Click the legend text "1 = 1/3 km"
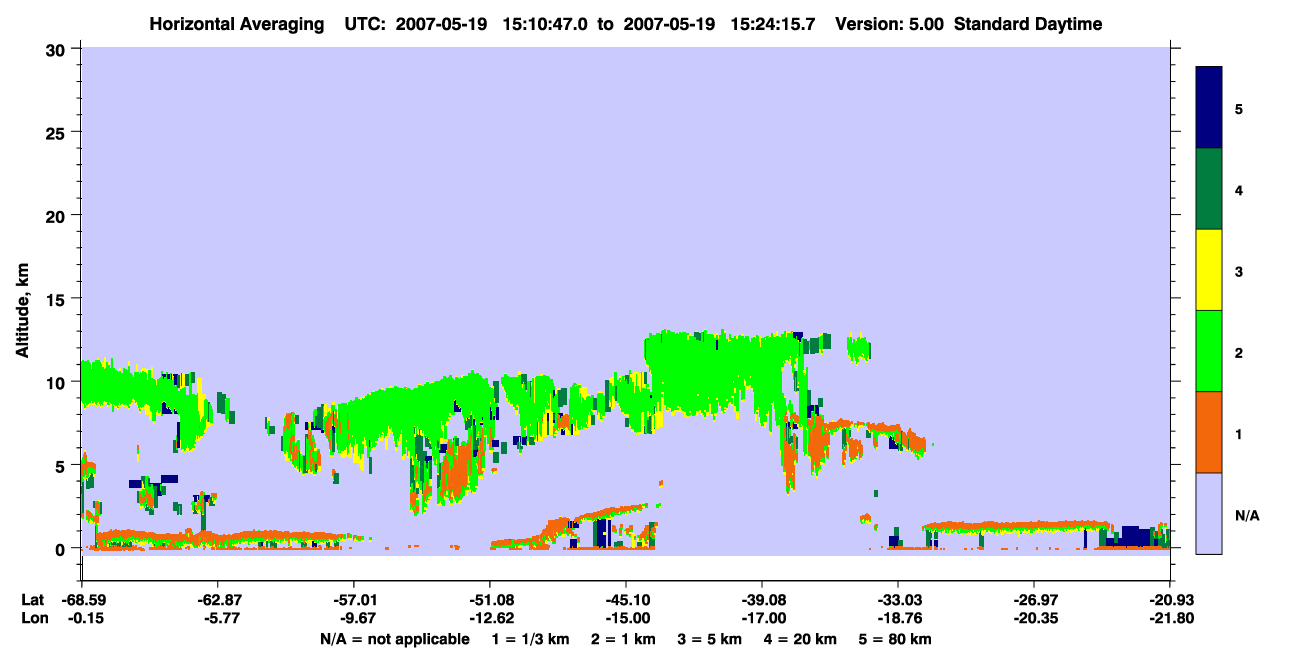The image size is (1300, 667). (x=528, y=639)
